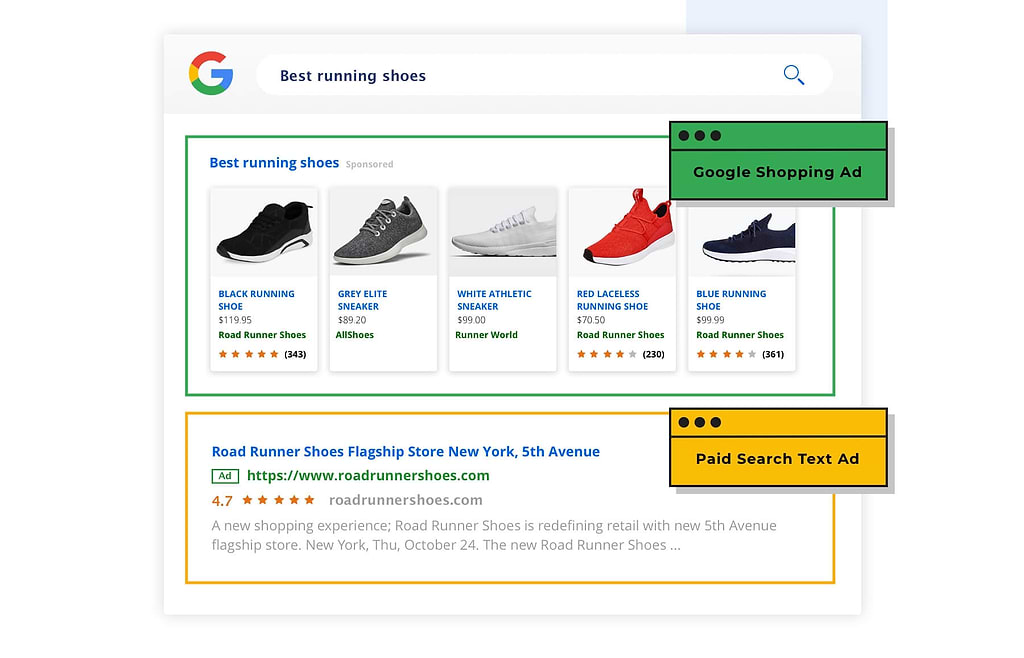Click the star rating with (230) reviews
Image resolution: width=1024 pixels, height=658 pixels.
620,354
